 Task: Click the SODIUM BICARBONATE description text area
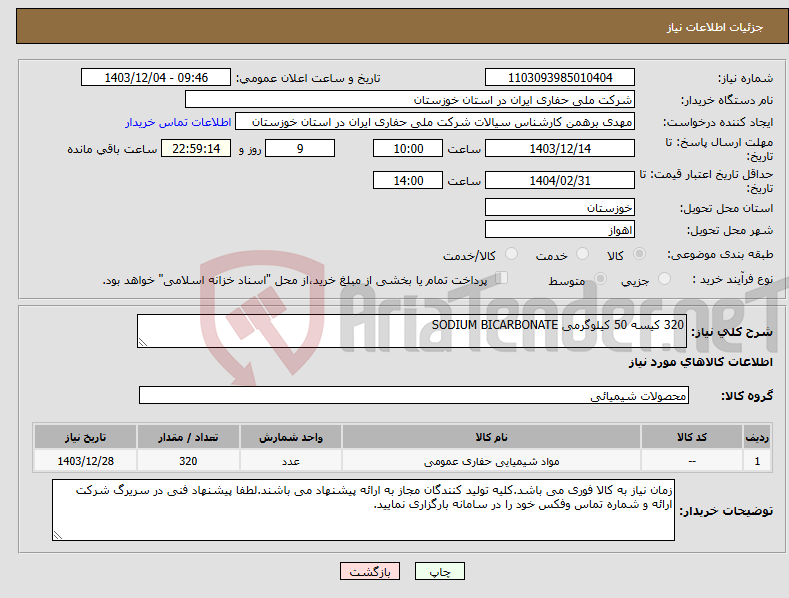pos(412,331)
